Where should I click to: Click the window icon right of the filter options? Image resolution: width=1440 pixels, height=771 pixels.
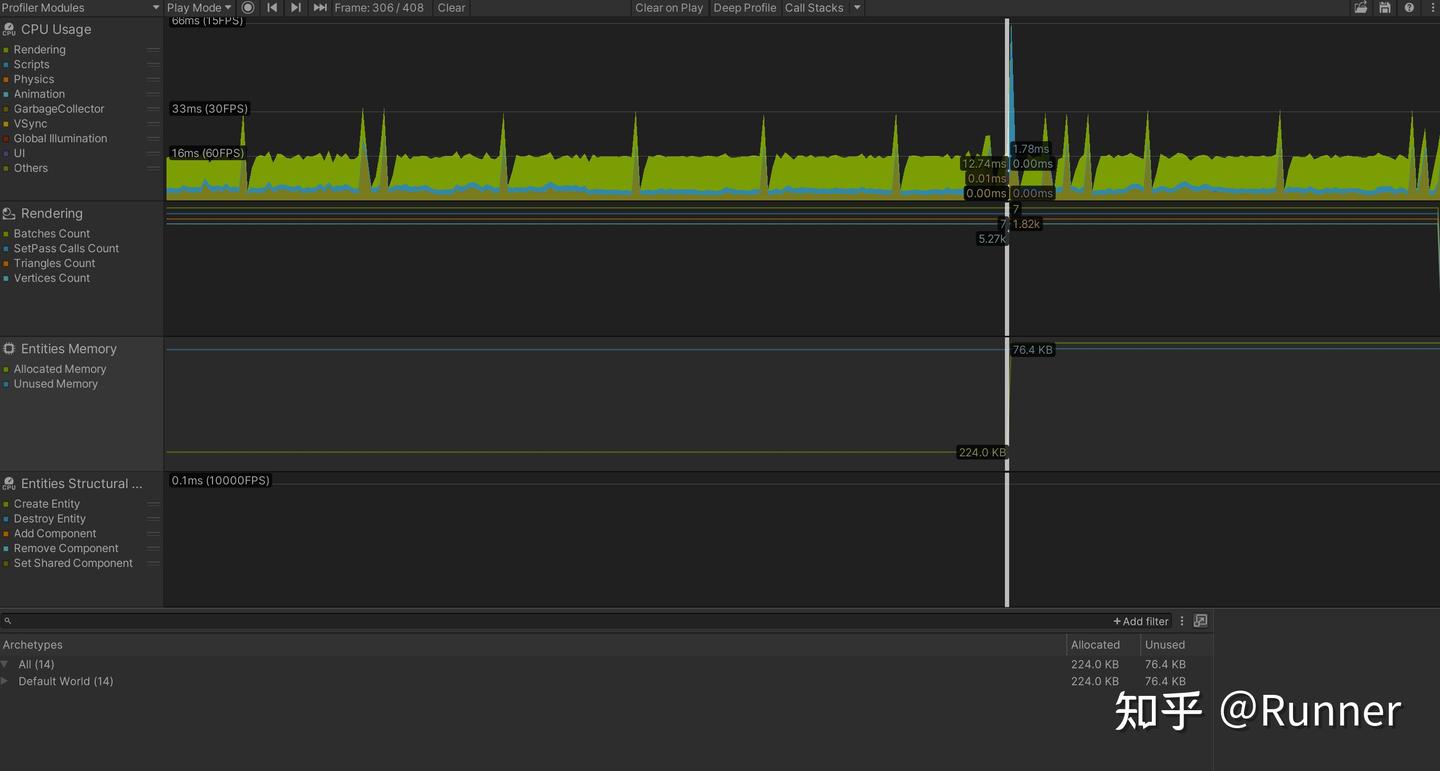coord(1201,621)
